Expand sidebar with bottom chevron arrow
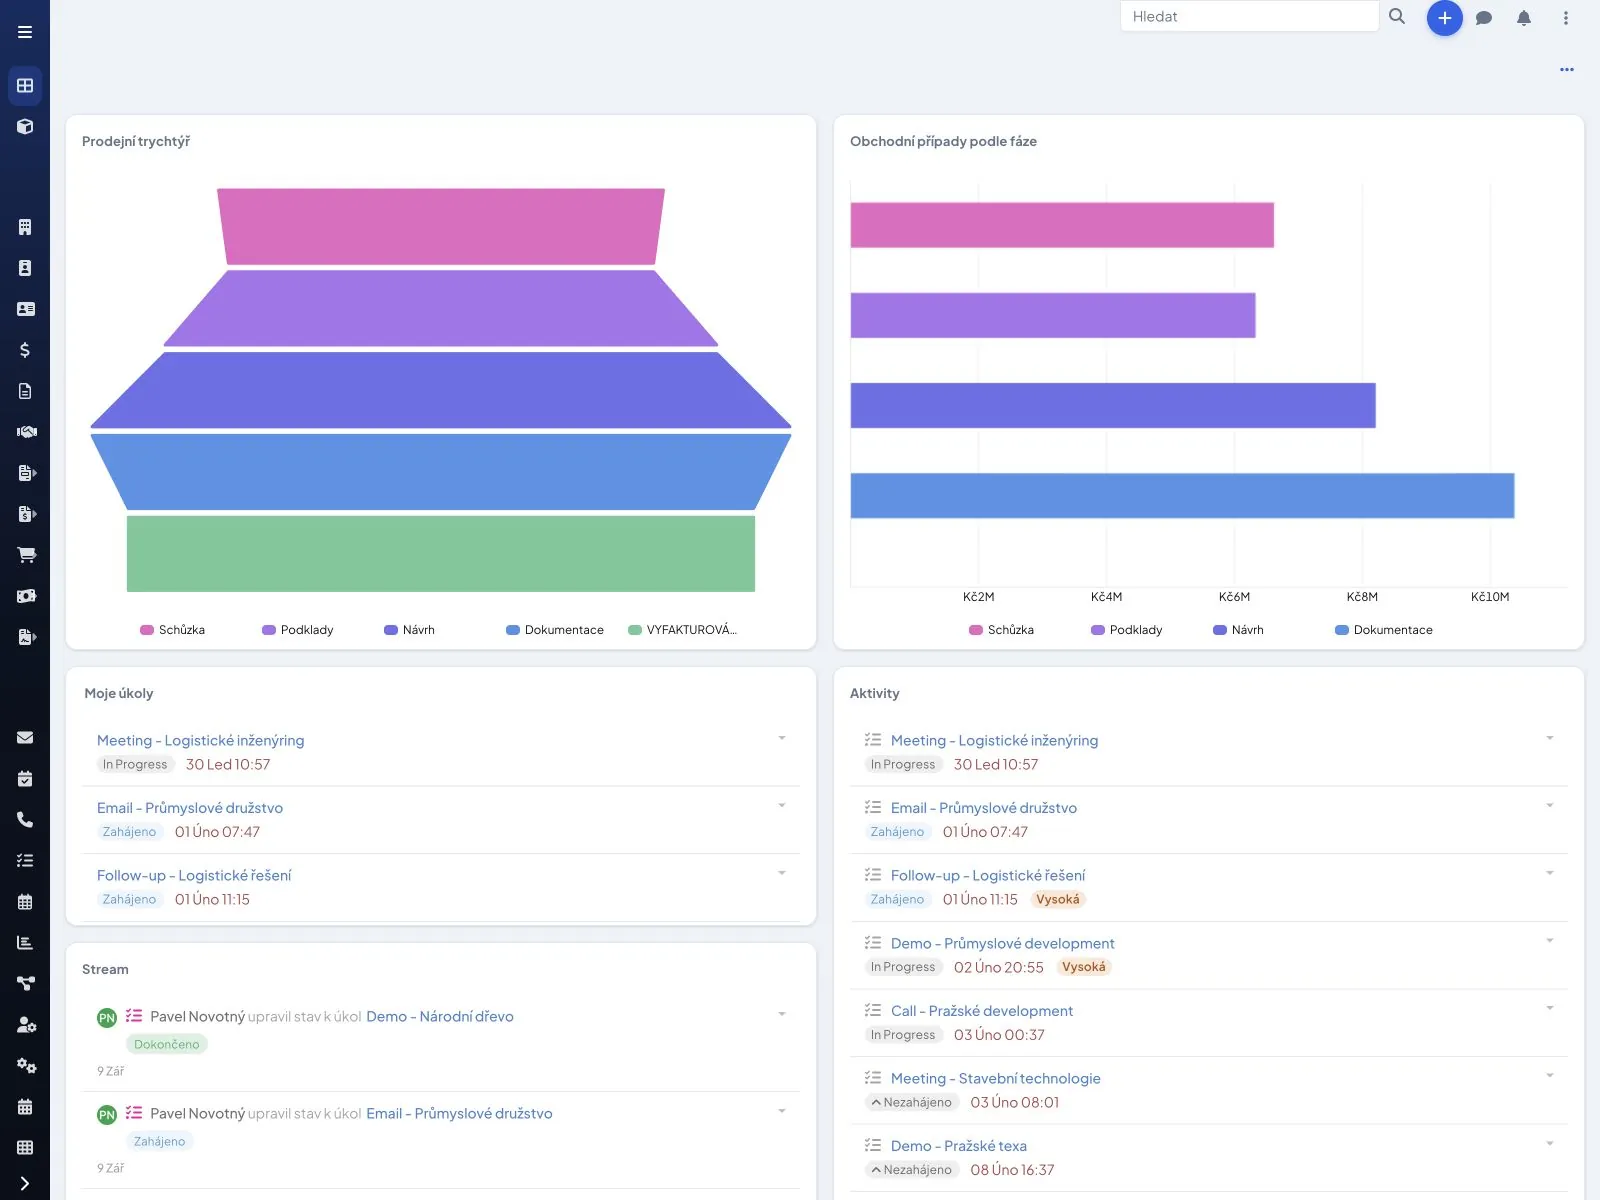Screen dimensions: 1600x1200 coord(25,1184)
